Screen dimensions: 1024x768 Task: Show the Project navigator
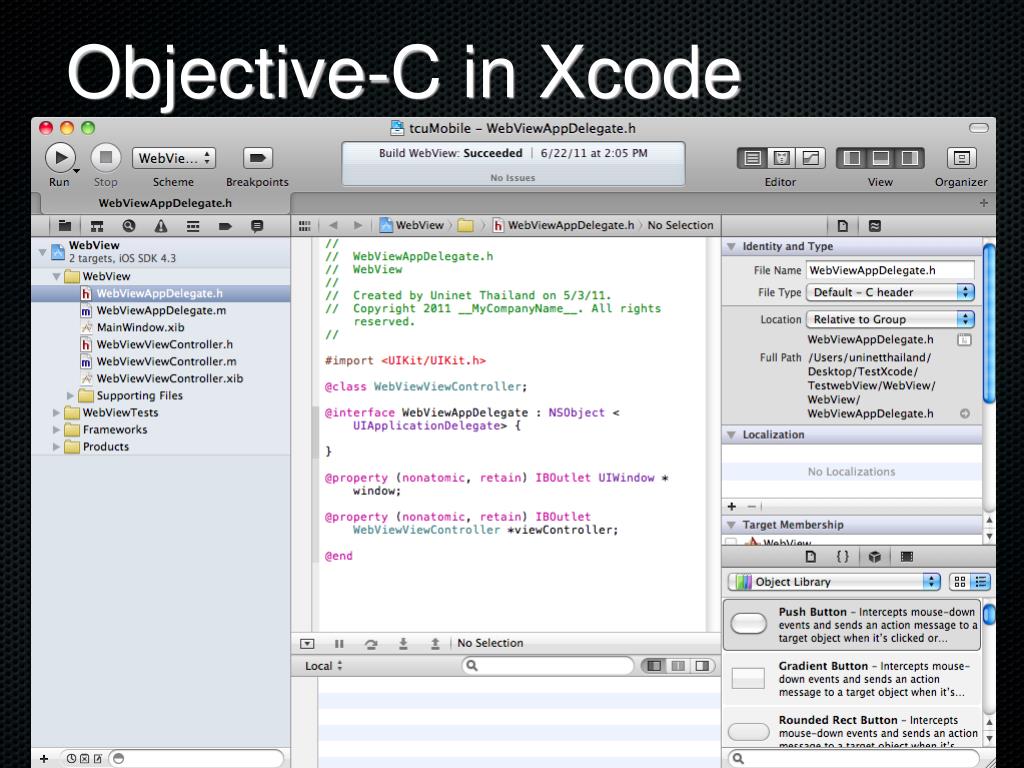(65, 226)
